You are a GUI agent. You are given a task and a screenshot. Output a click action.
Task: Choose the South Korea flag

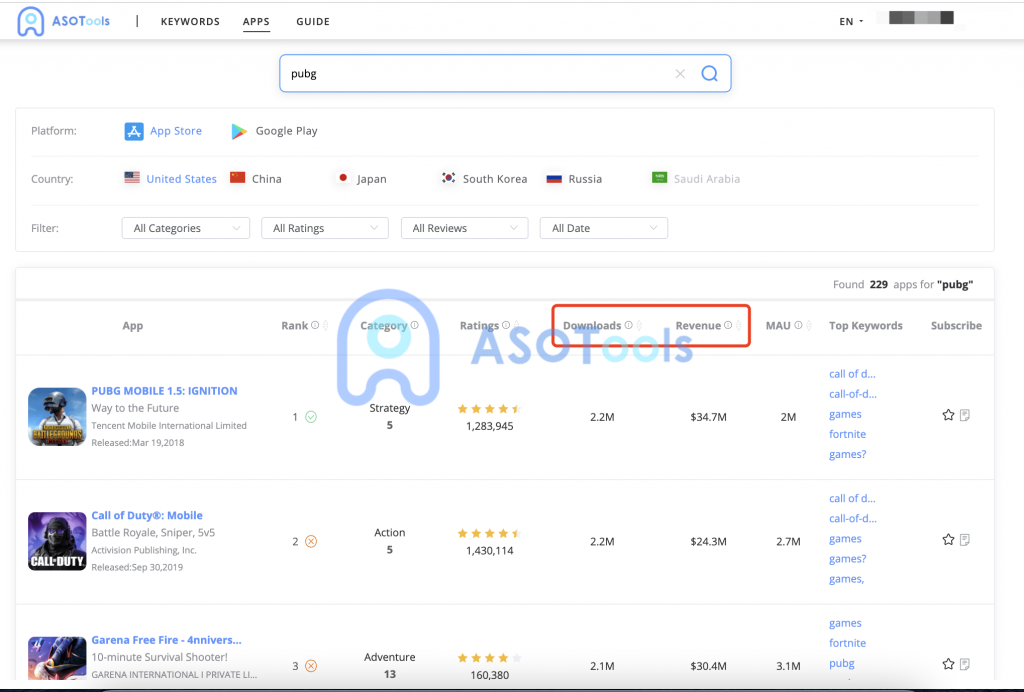[449, 178]
